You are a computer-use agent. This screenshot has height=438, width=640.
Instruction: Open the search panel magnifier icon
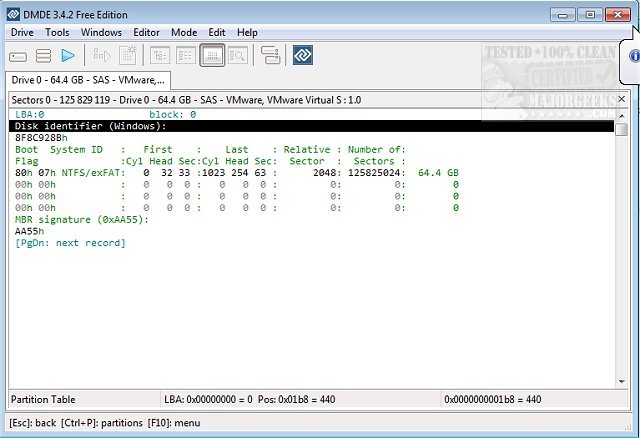coord(238,55)
